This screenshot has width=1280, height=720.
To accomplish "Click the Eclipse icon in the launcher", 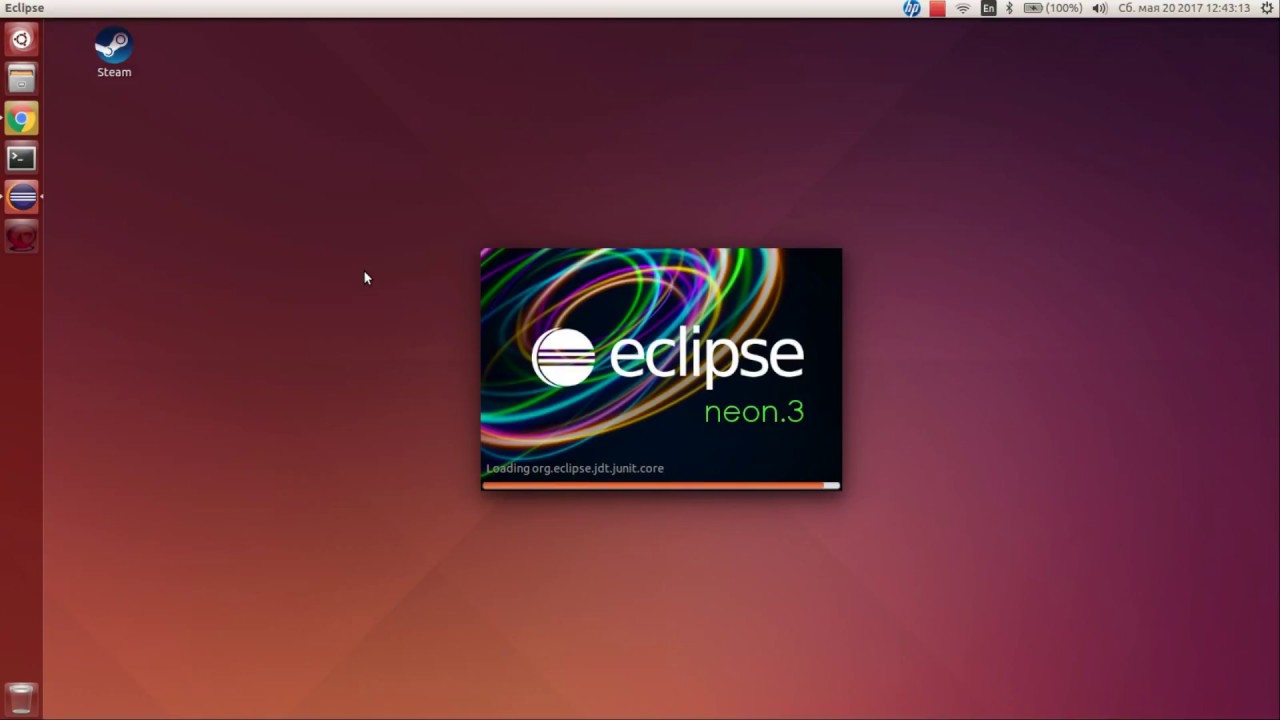I will click(21, 197).
